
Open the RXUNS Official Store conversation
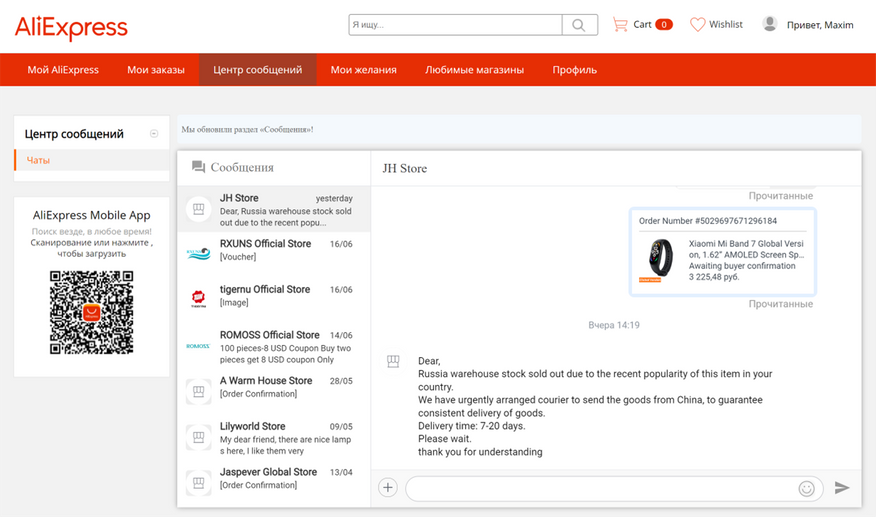tap(274, 254)
